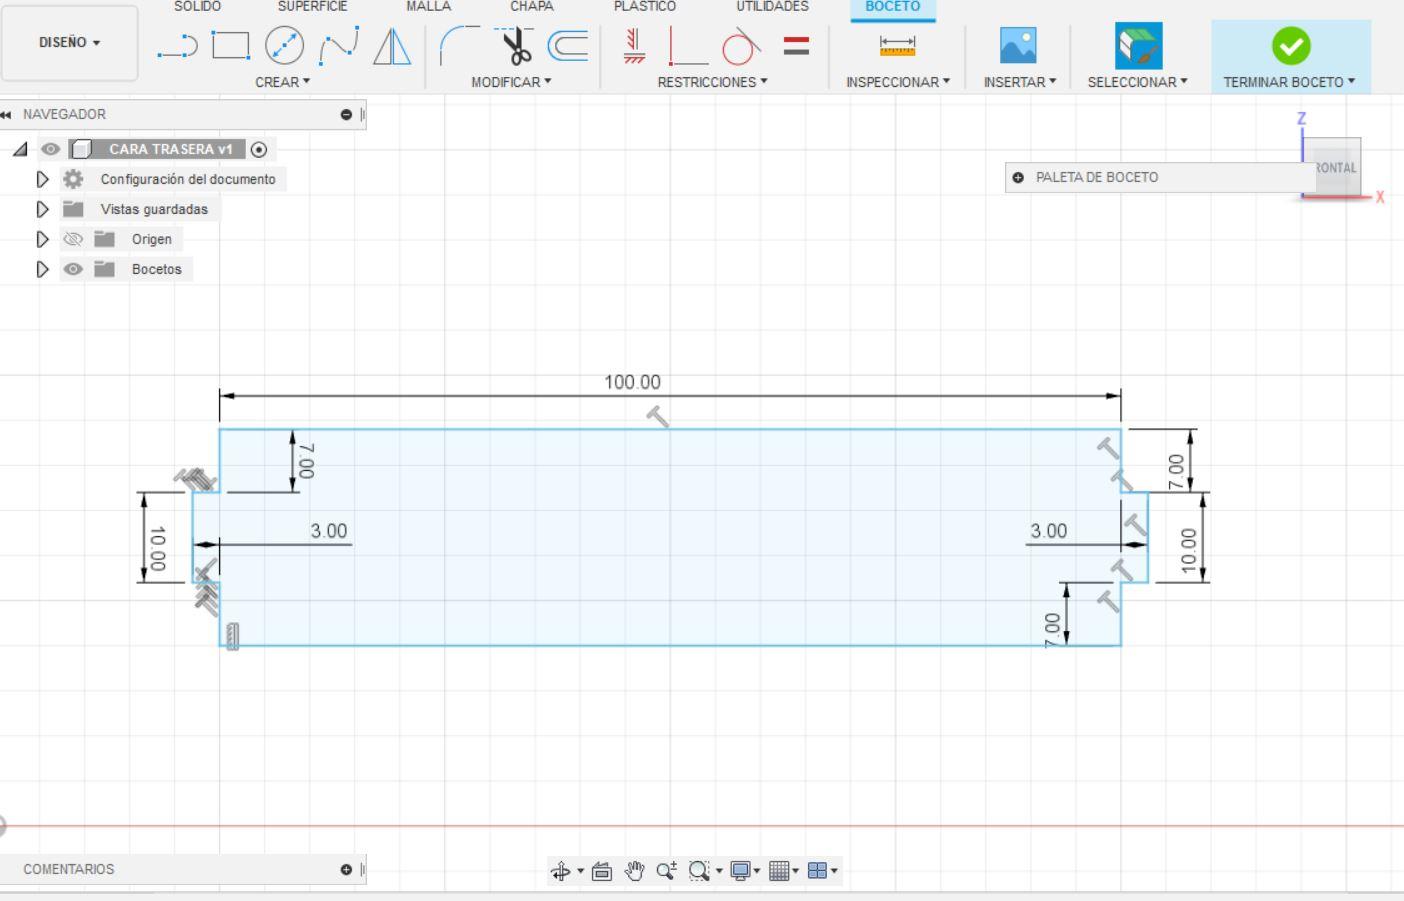Viewport: 1404px width, 901px height.
Task: Expand the Vistas guardadas node
Action: click(42, 209)
